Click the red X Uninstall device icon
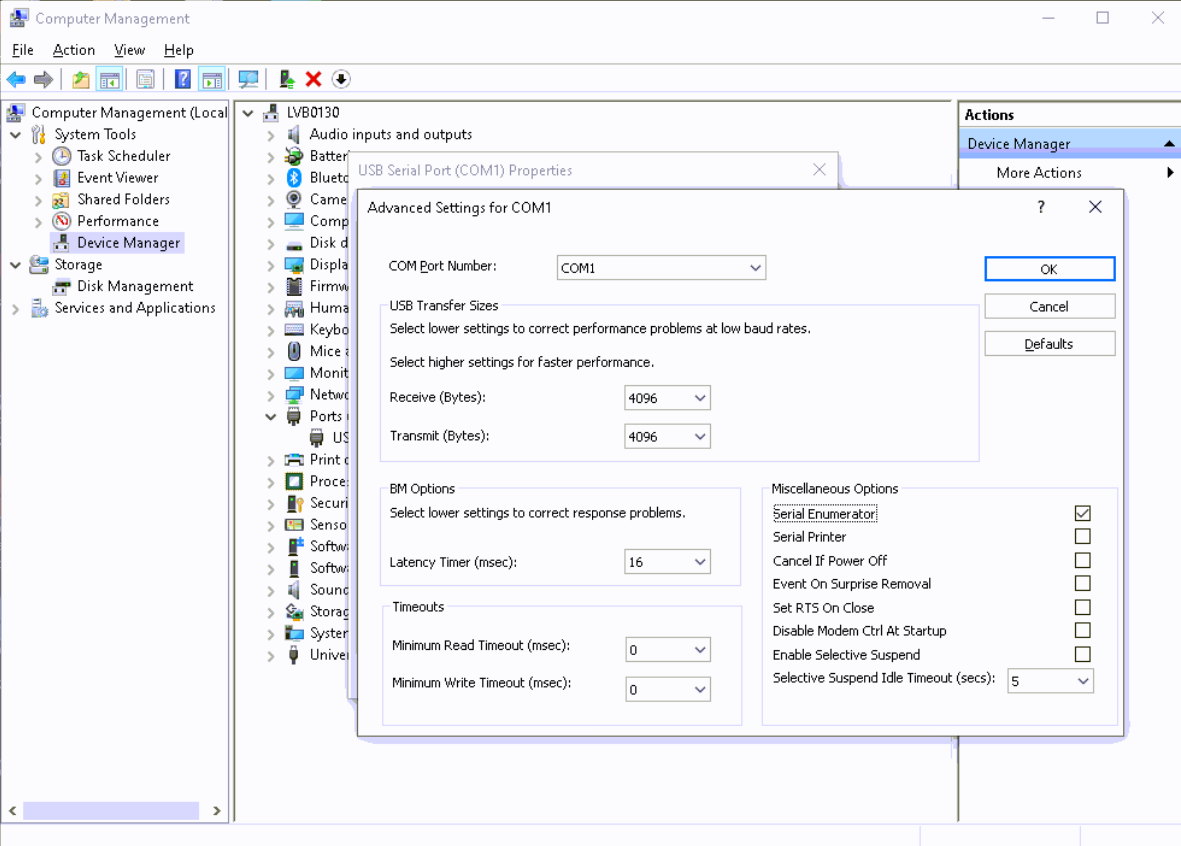 click(313, 79)
